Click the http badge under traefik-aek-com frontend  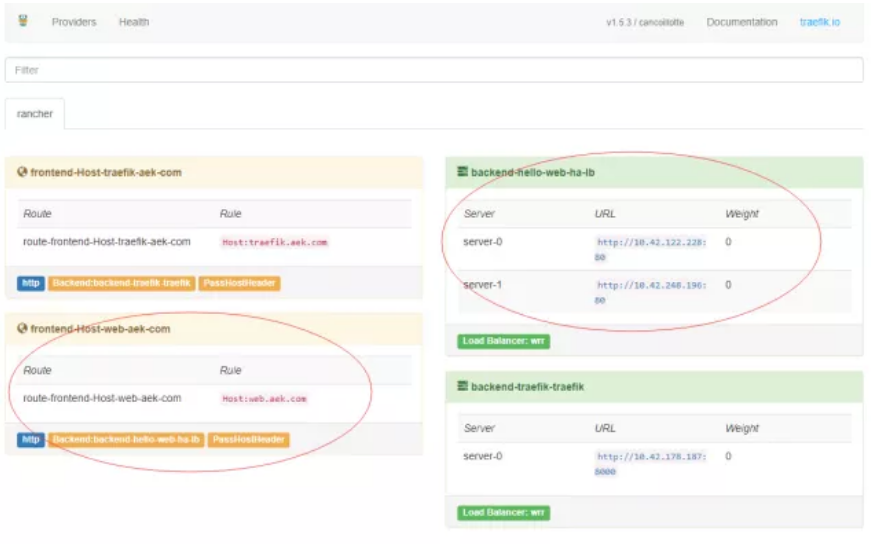click(x=31, y=283)
